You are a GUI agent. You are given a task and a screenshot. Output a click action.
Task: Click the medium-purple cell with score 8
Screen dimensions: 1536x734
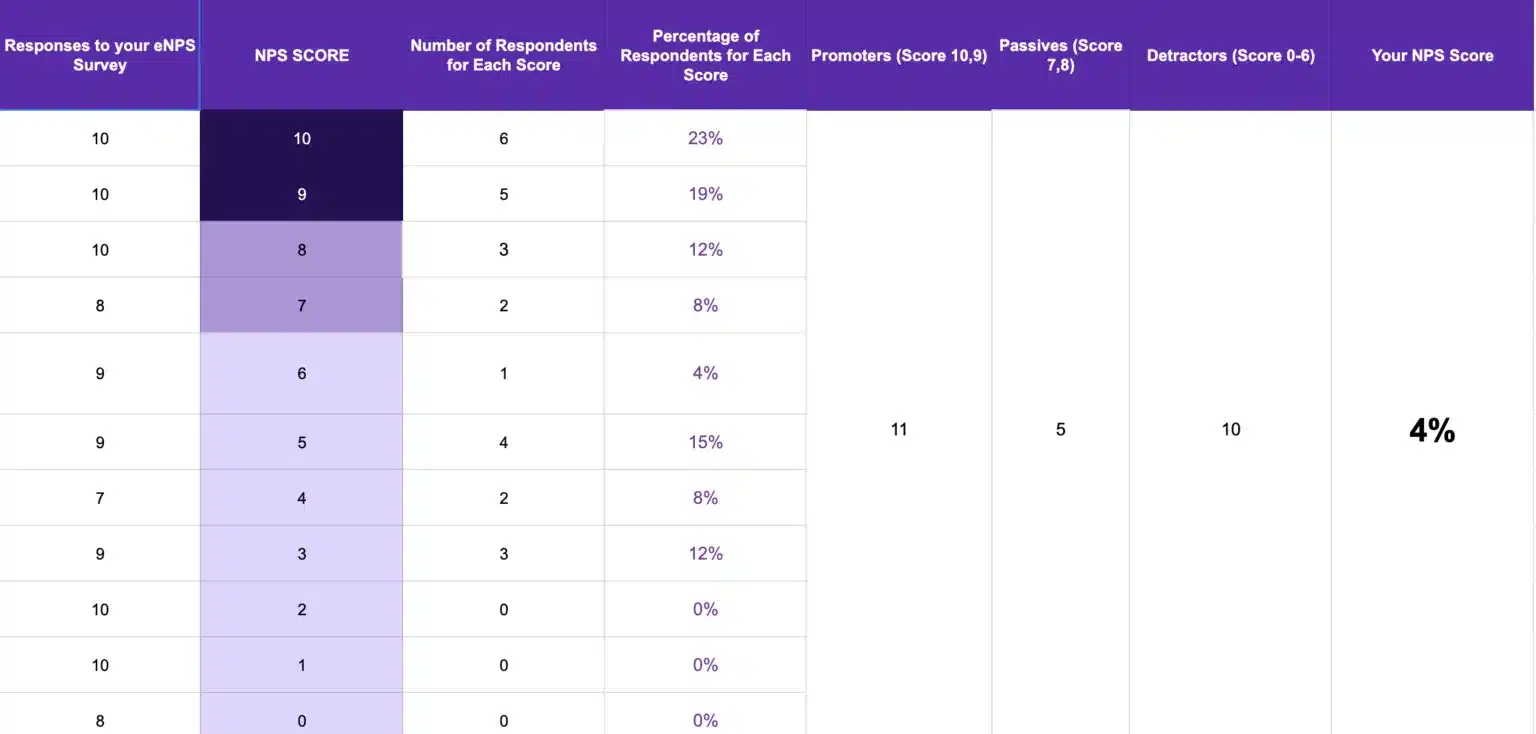301,249
